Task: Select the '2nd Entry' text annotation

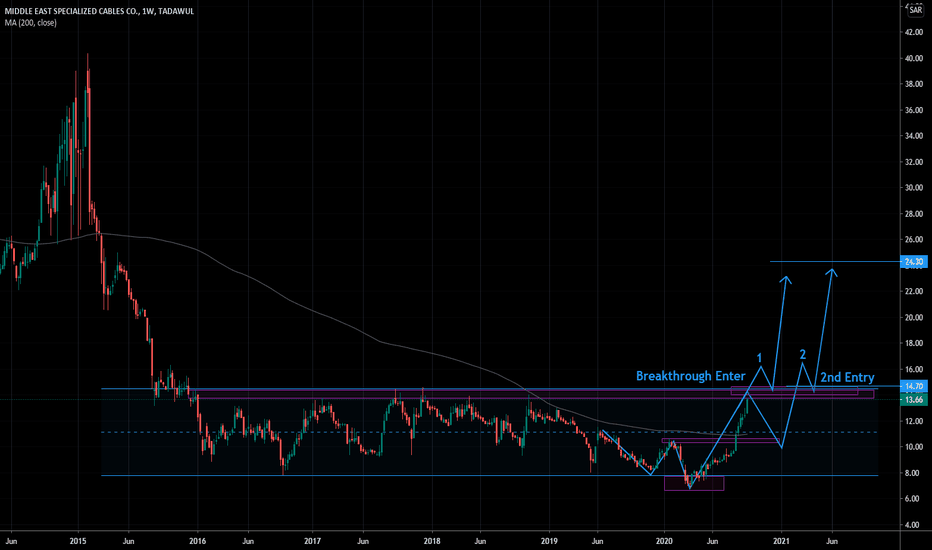Action: 847,377
